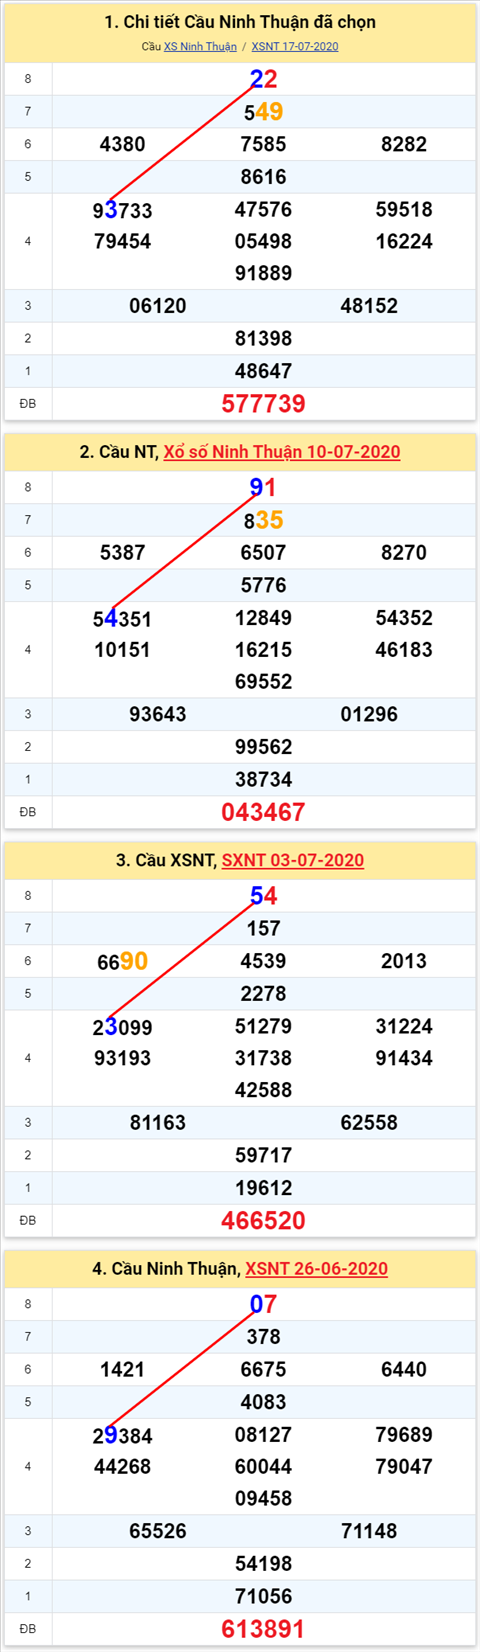Click the prize 8 value 22

point(263,79)
